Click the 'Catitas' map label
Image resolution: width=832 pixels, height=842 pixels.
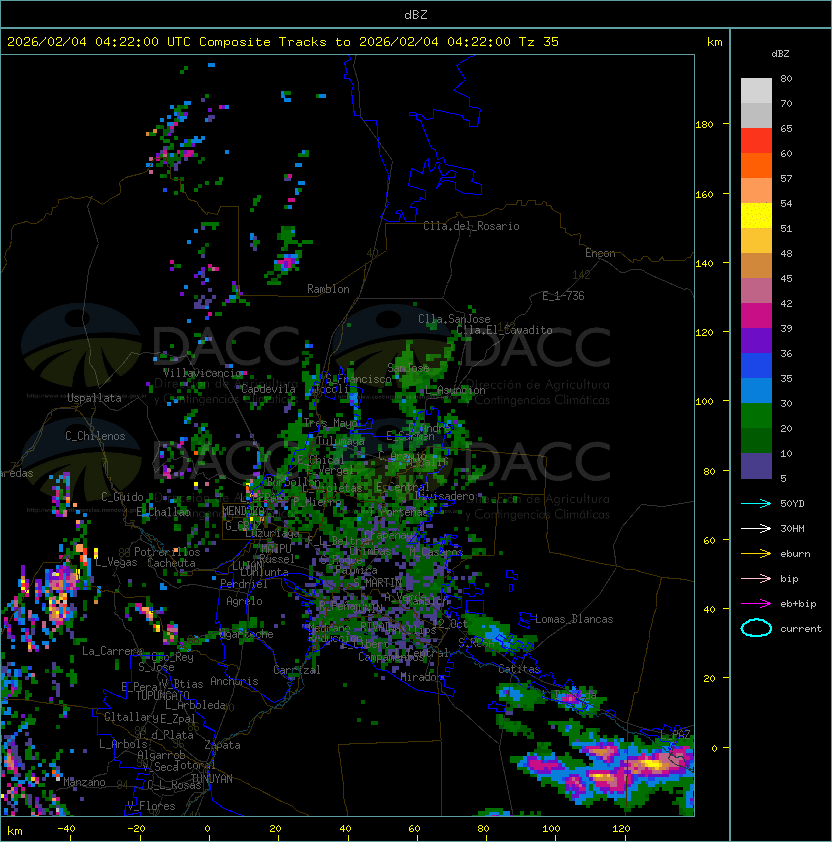pyautogui.click(x=519, y=670)
